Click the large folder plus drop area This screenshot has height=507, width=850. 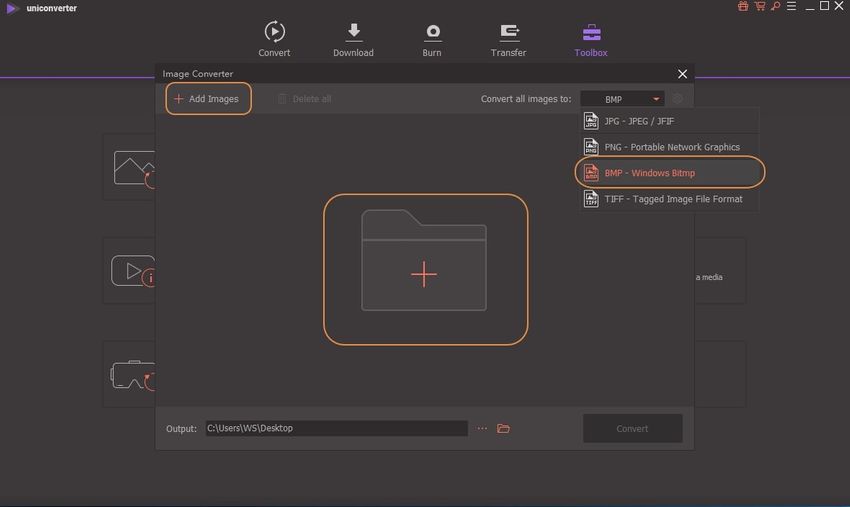coord(425,269)
